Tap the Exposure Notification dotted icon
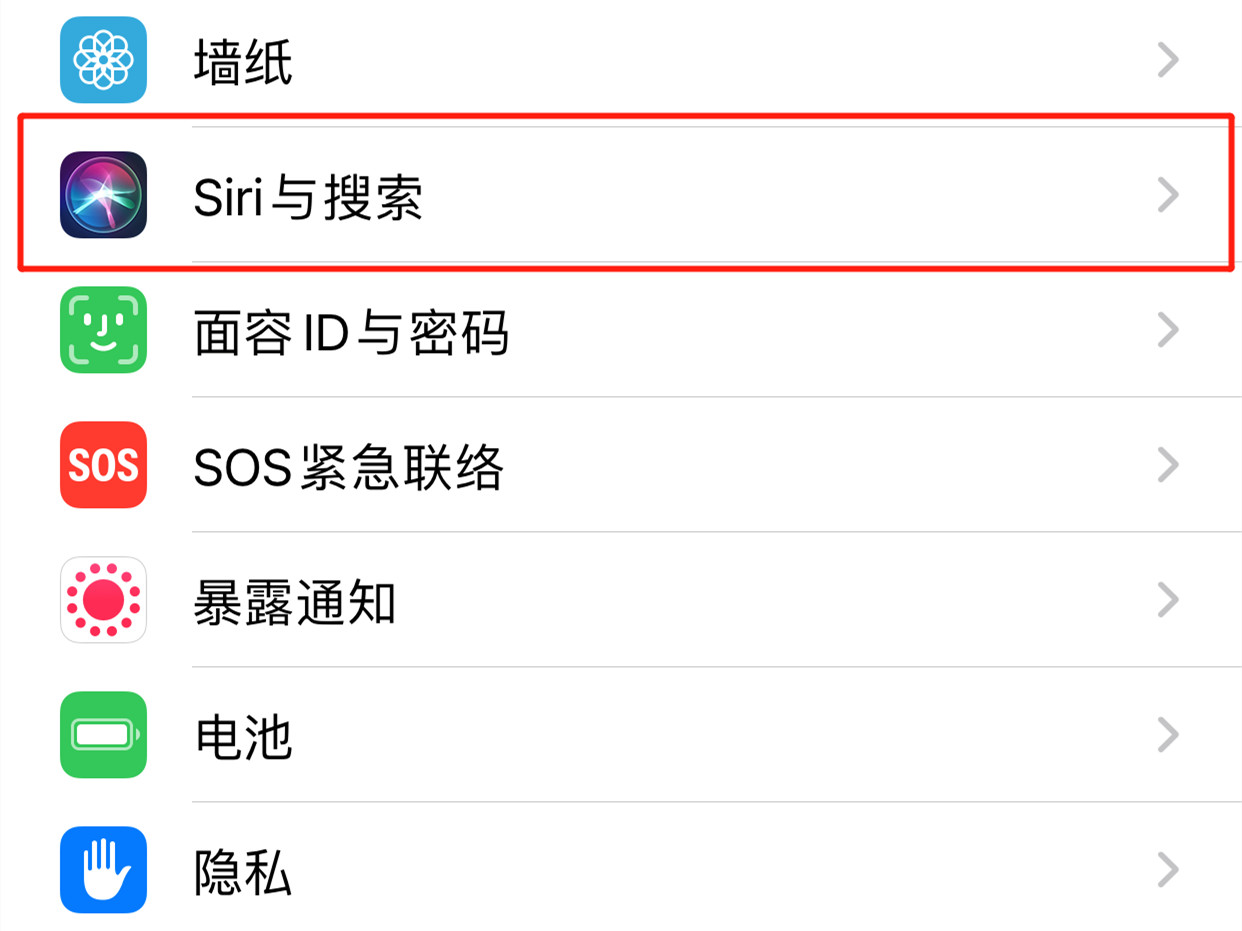 click(103, 600)
